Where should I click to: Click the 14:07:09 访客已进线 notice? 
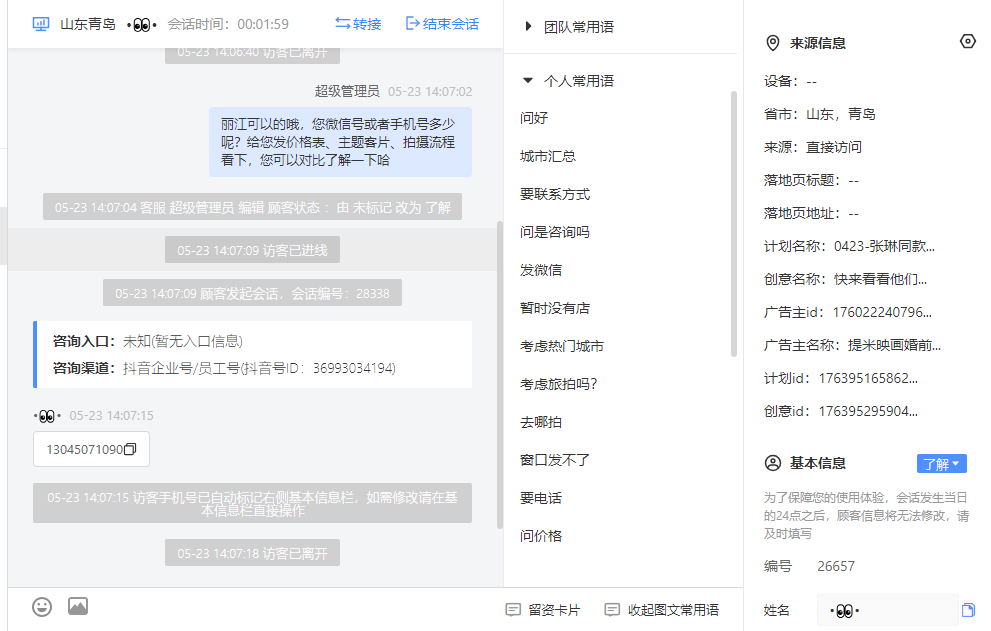252,250
